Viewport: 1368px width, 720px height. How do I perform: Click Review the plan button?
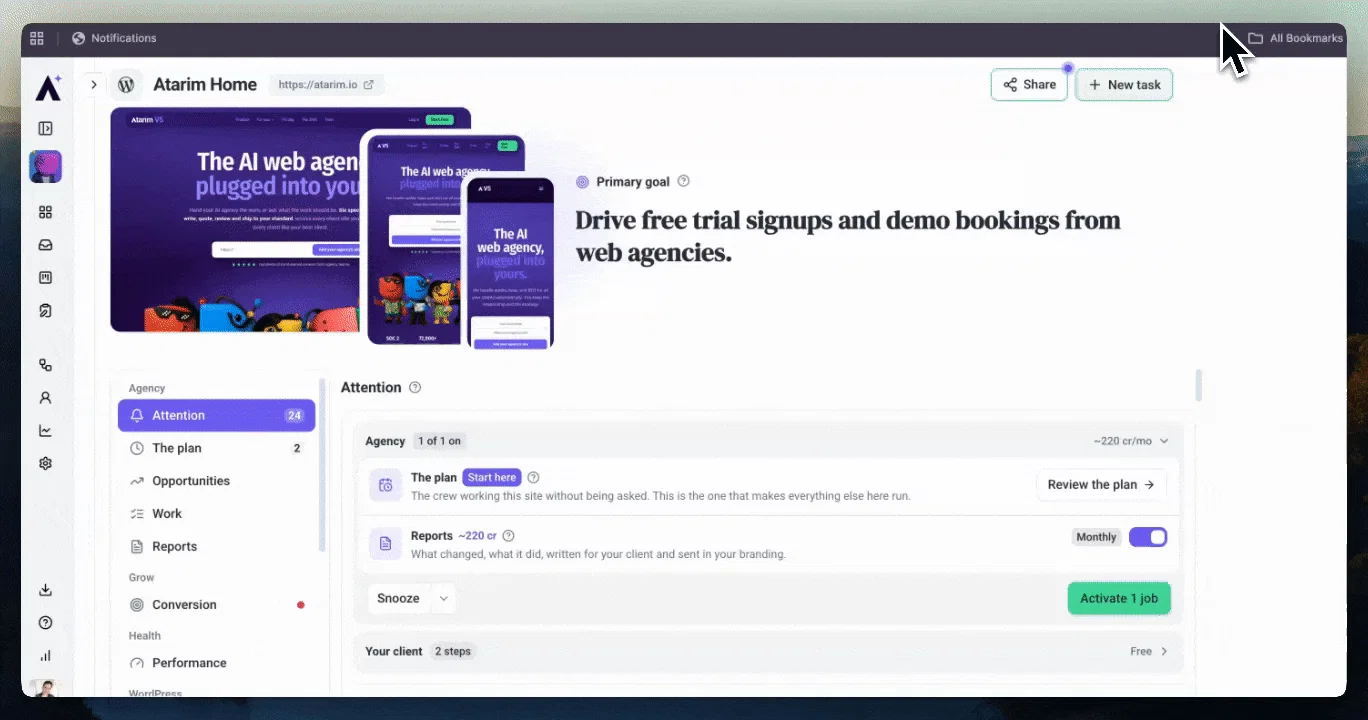click(1101, 485)
